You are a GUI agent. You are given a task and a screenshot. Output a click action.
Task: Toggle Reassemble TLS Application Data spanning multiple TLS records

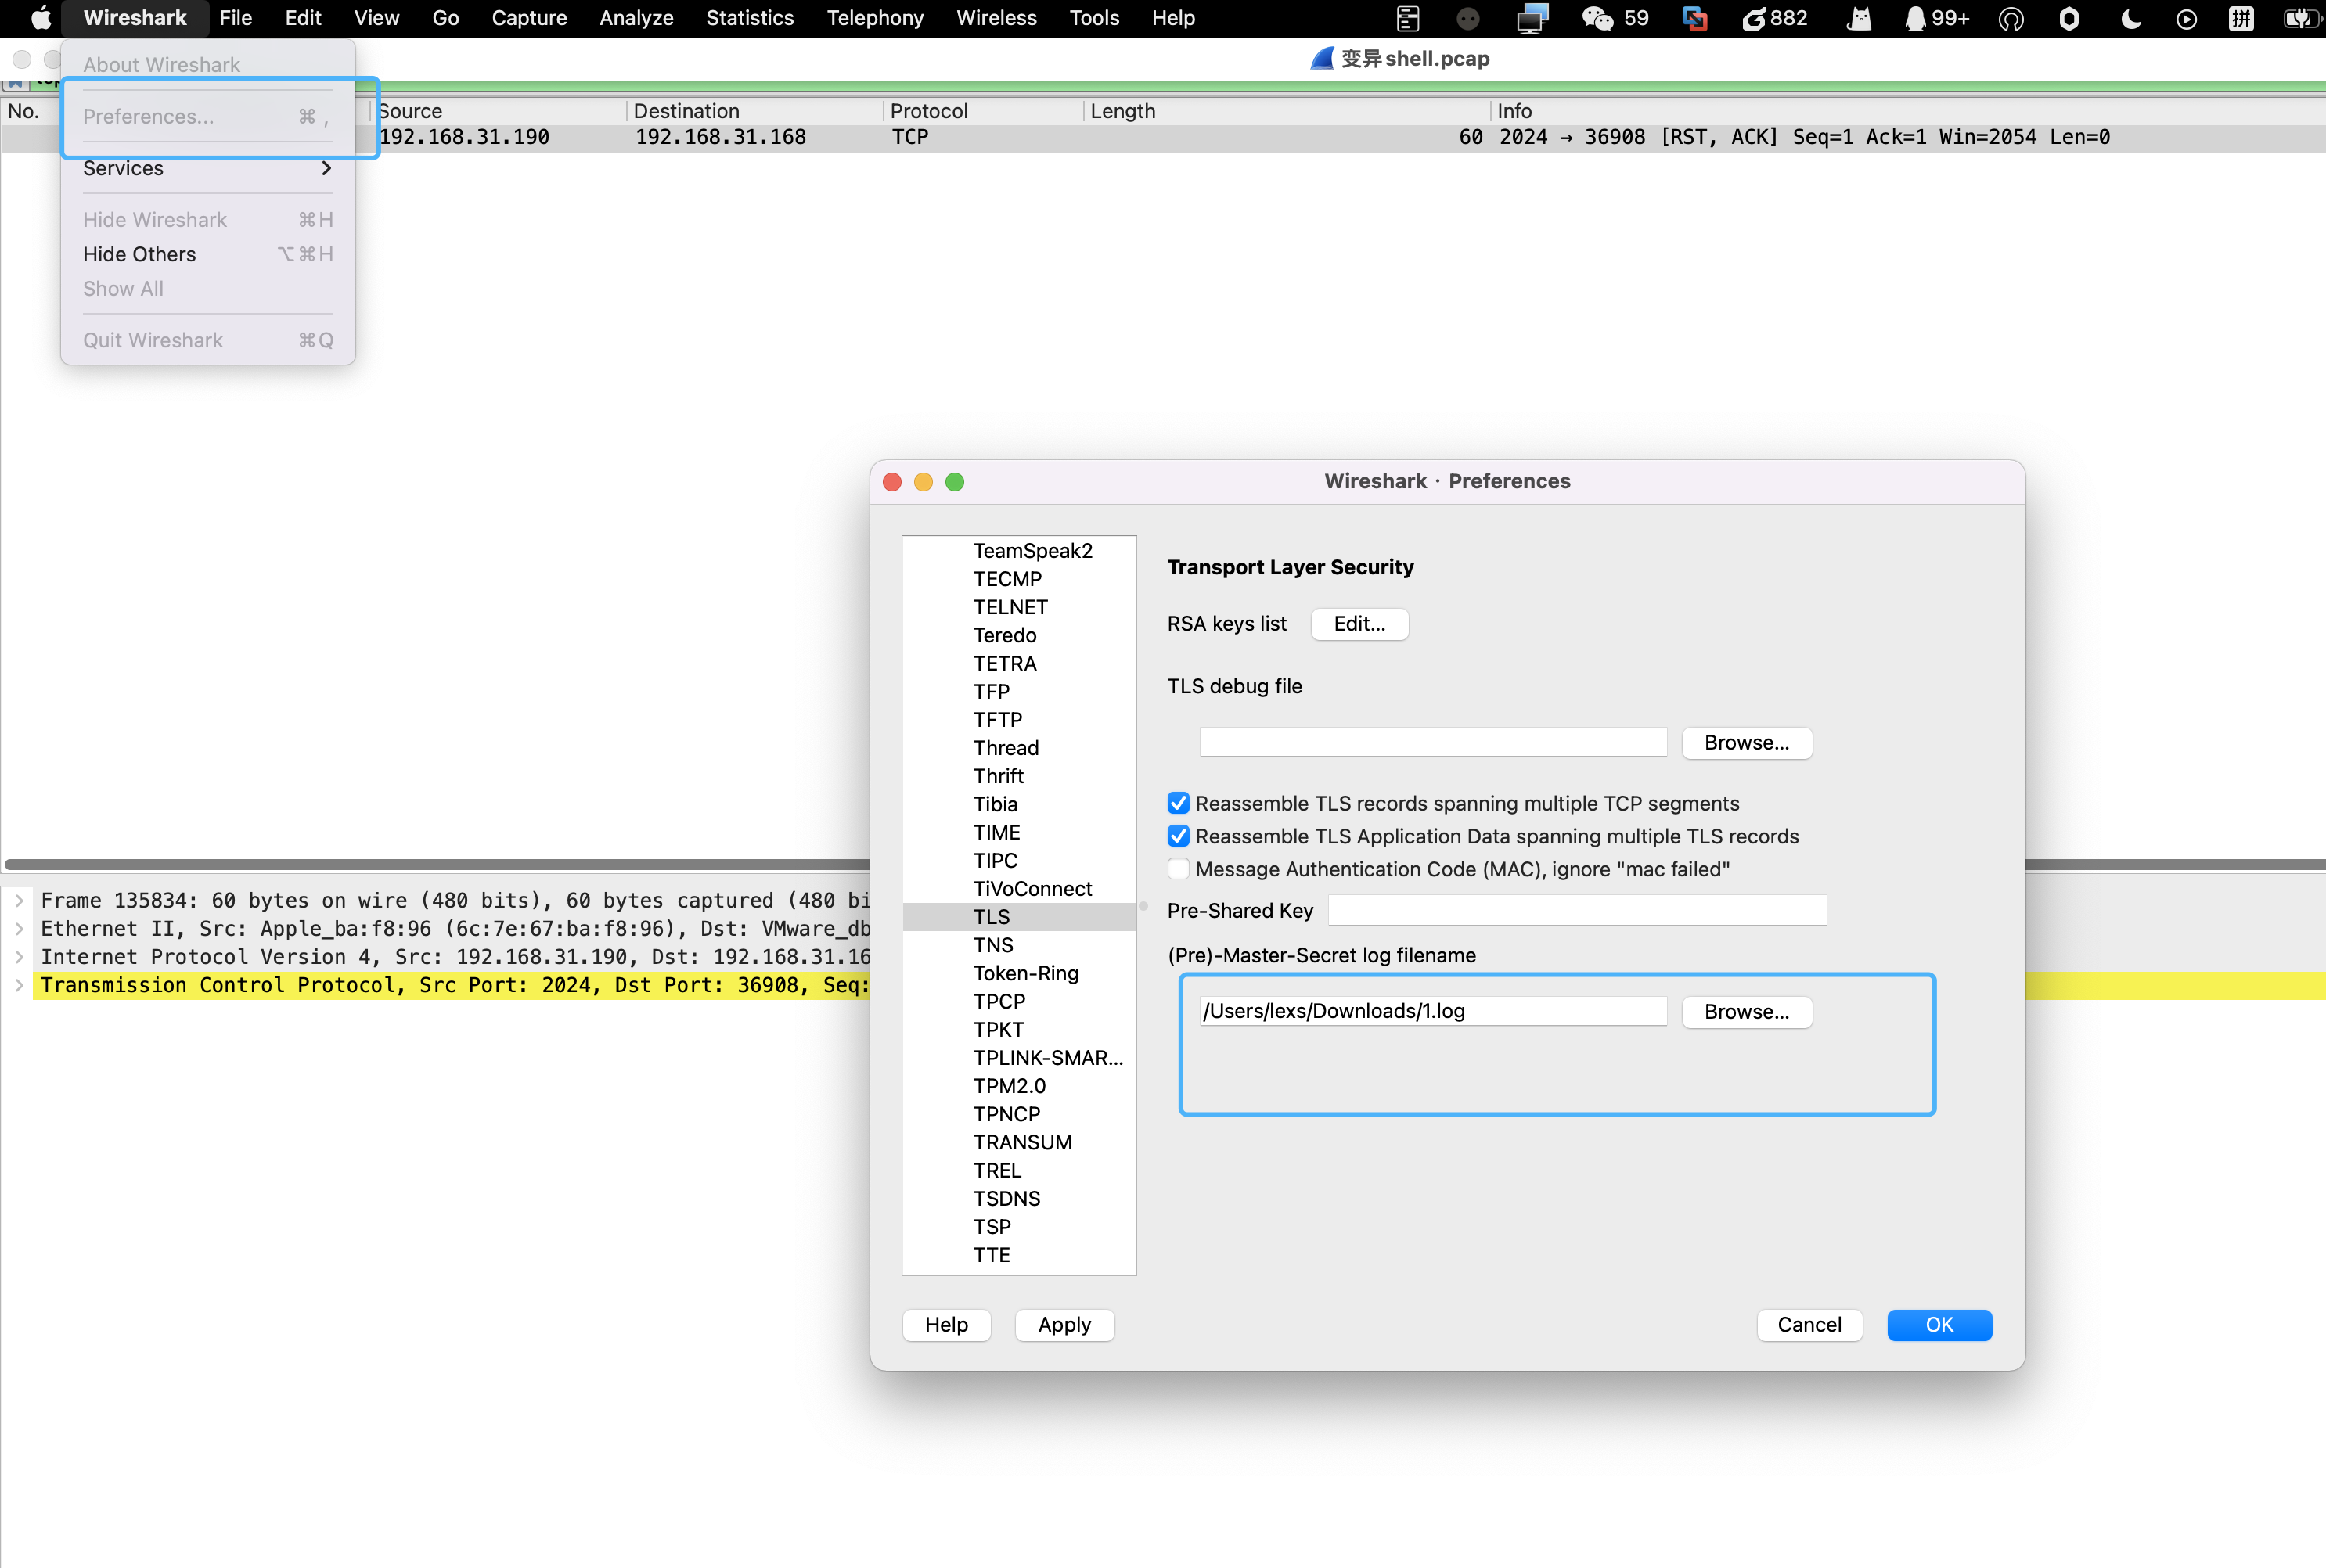1181,835
